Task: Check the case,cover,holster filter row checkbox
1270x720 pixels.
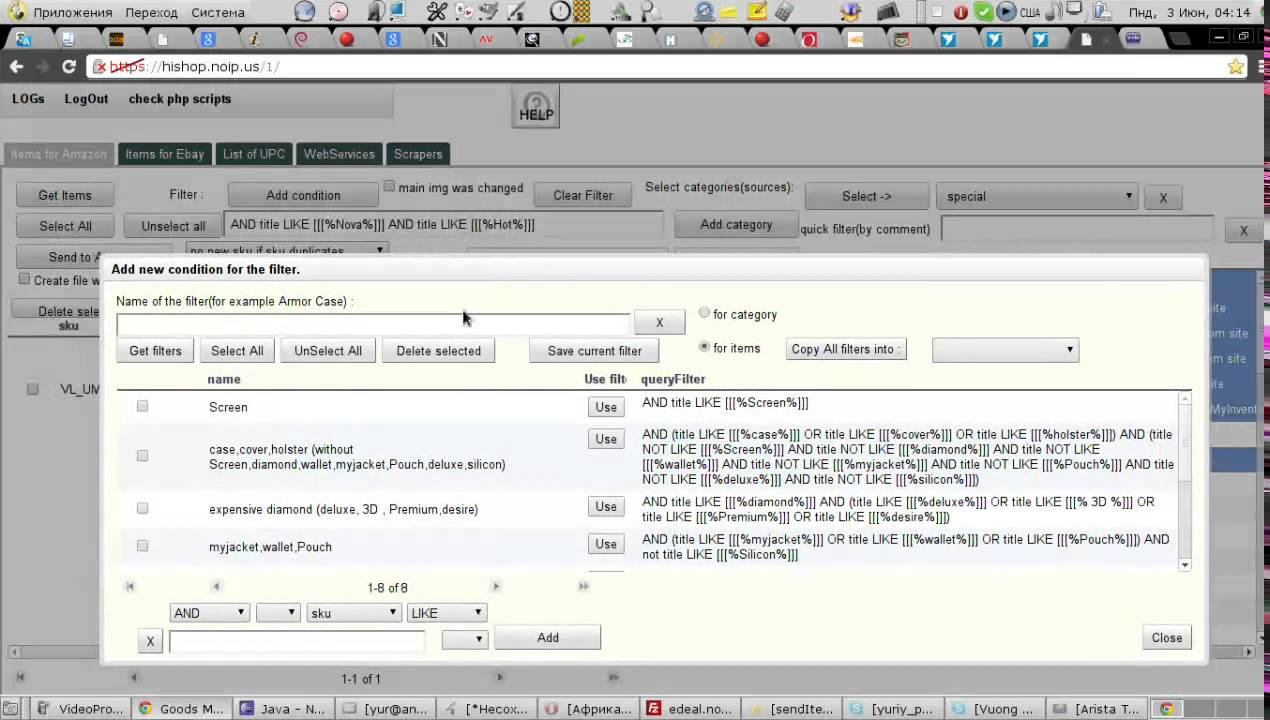Action: pos(142,455)
